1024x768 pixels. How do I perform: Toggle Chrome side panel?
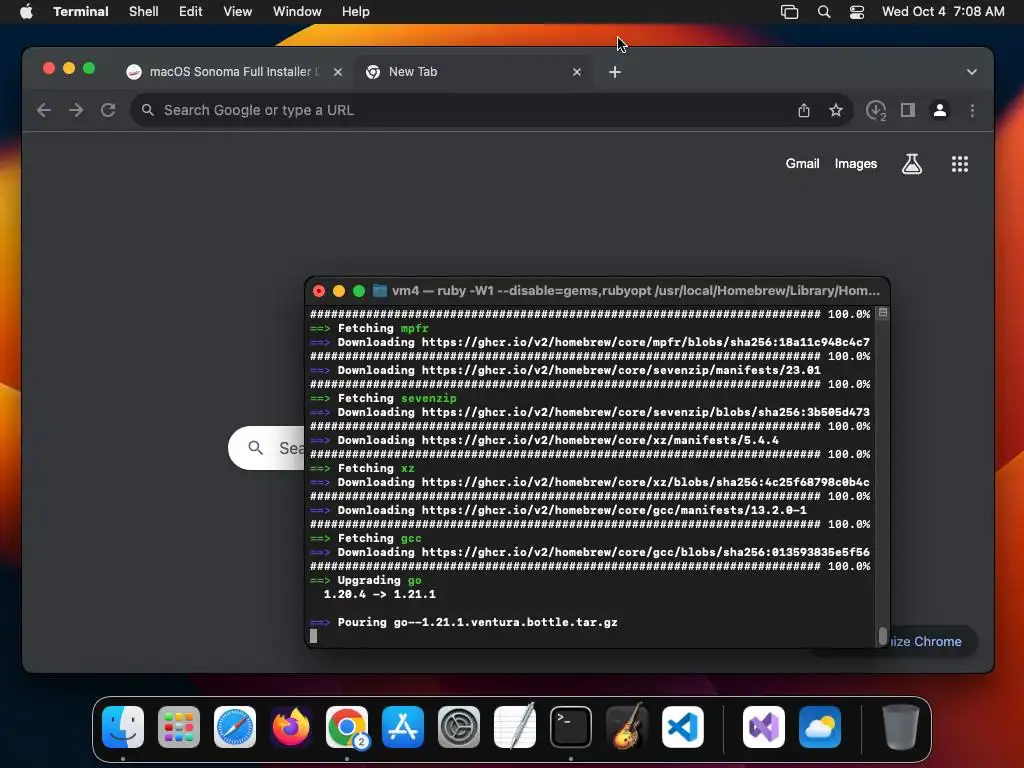(x=908, y=110)
